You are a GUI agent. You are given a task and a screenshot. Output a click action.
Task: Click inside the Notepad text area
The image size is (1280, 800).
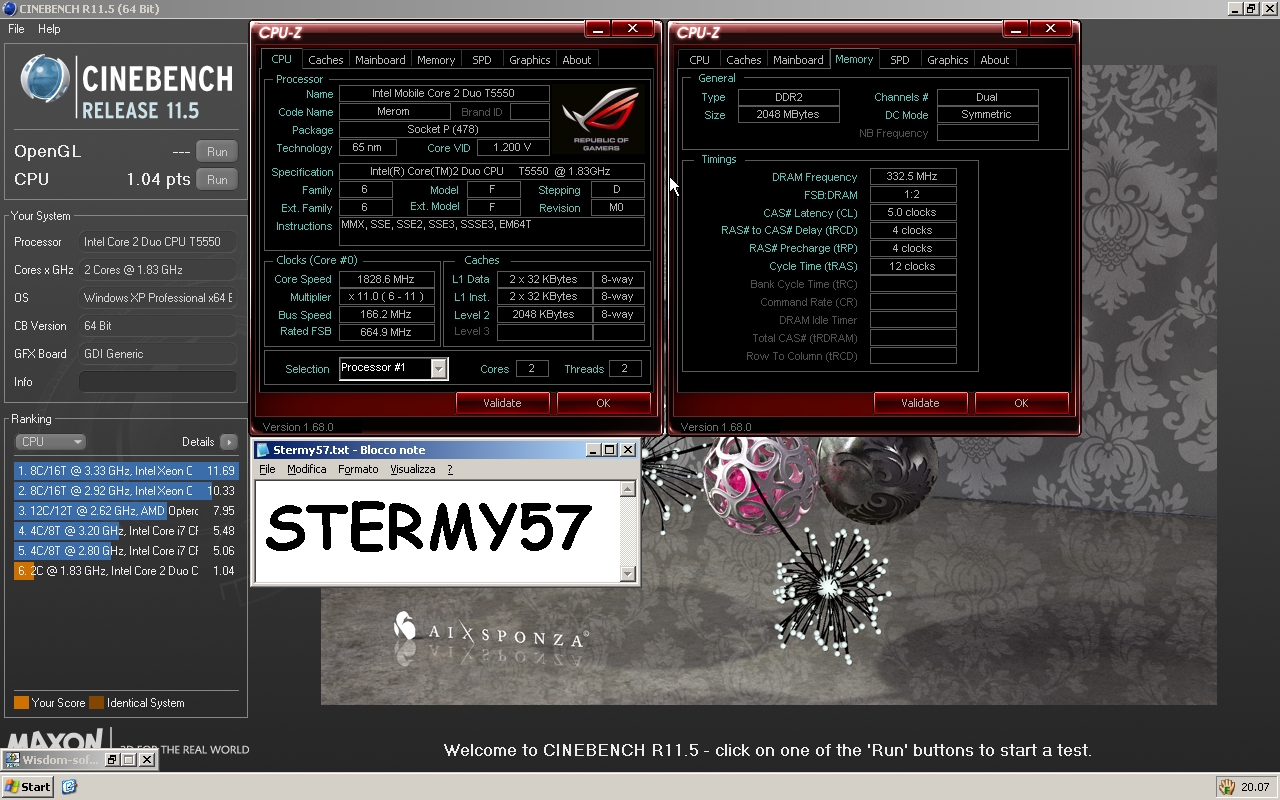point(437,531)
